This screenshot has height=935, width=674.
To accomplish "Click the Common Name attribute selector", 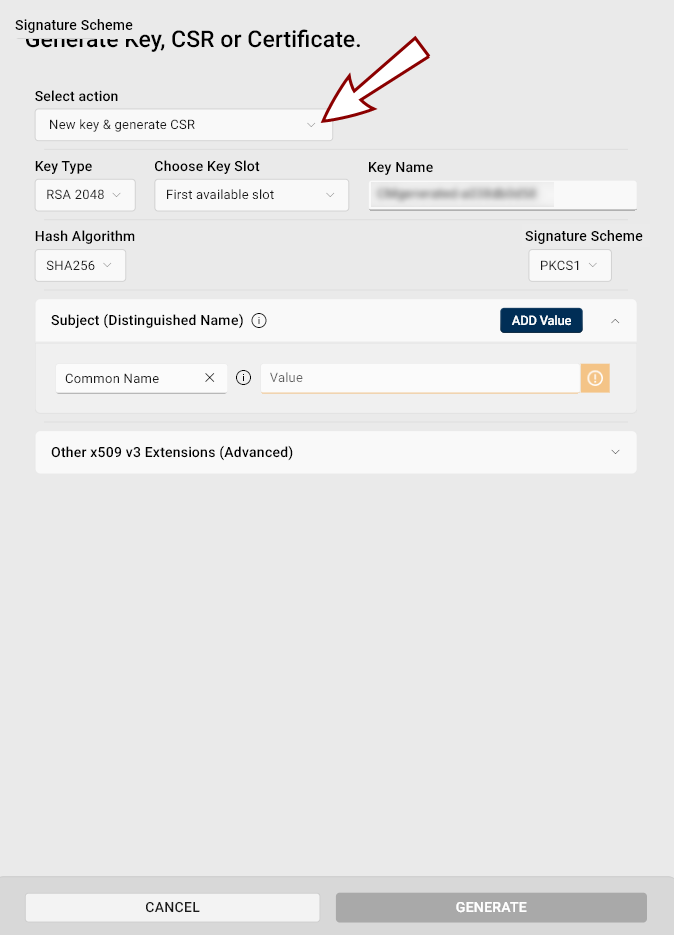I will click(x=128, y=379).
